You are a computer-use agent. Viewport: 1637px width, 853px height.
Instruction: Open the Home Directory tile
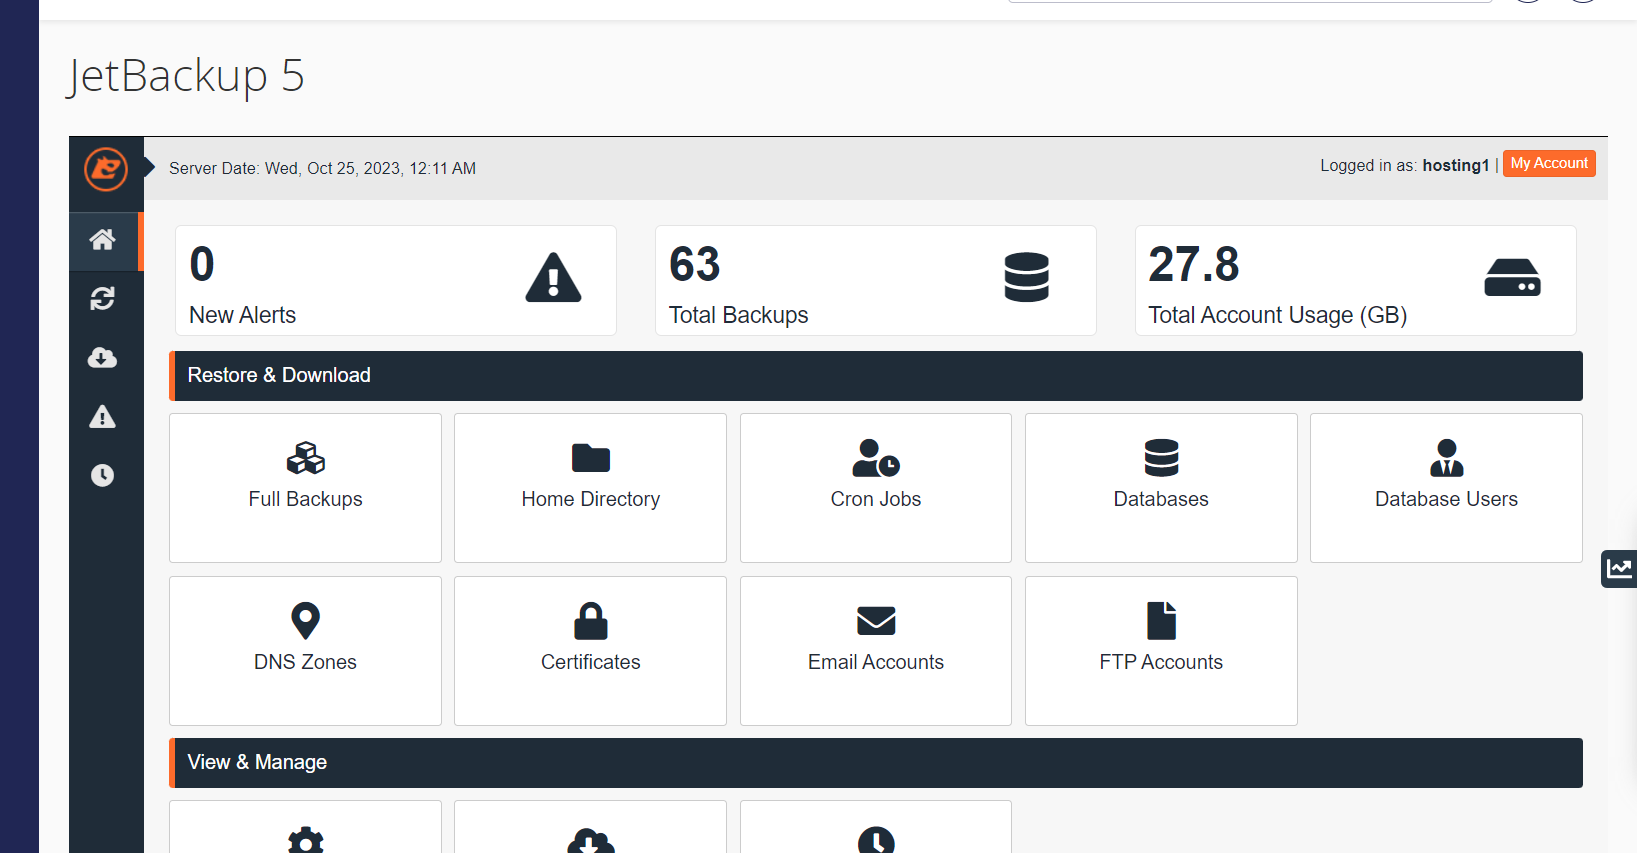click(x=590, y=488)
